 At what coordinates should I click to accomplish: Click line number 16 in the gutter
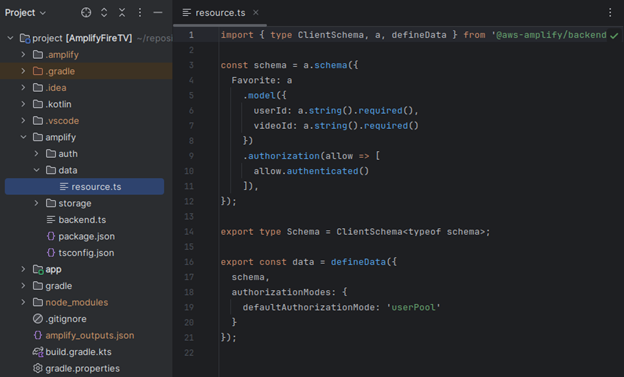click(189, 262)
